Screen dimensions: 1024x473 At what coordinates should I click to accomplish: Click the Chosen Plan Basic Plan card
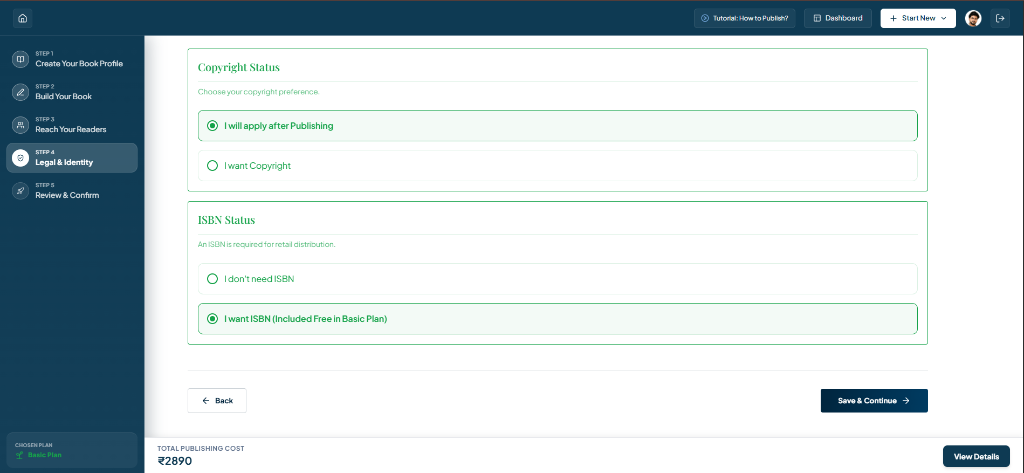72,449
